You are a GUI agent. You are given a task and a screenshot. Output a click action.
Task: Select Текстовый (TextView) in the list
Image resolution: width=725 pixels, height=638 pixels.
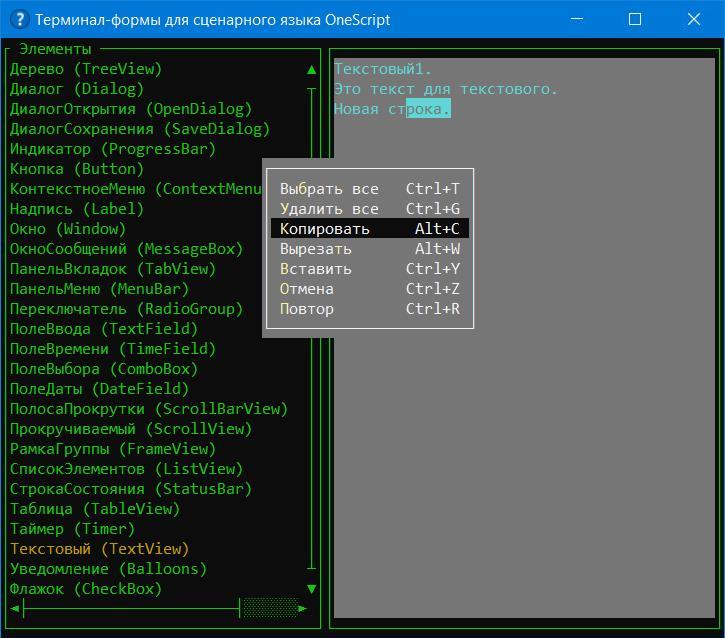click(99, 549)
